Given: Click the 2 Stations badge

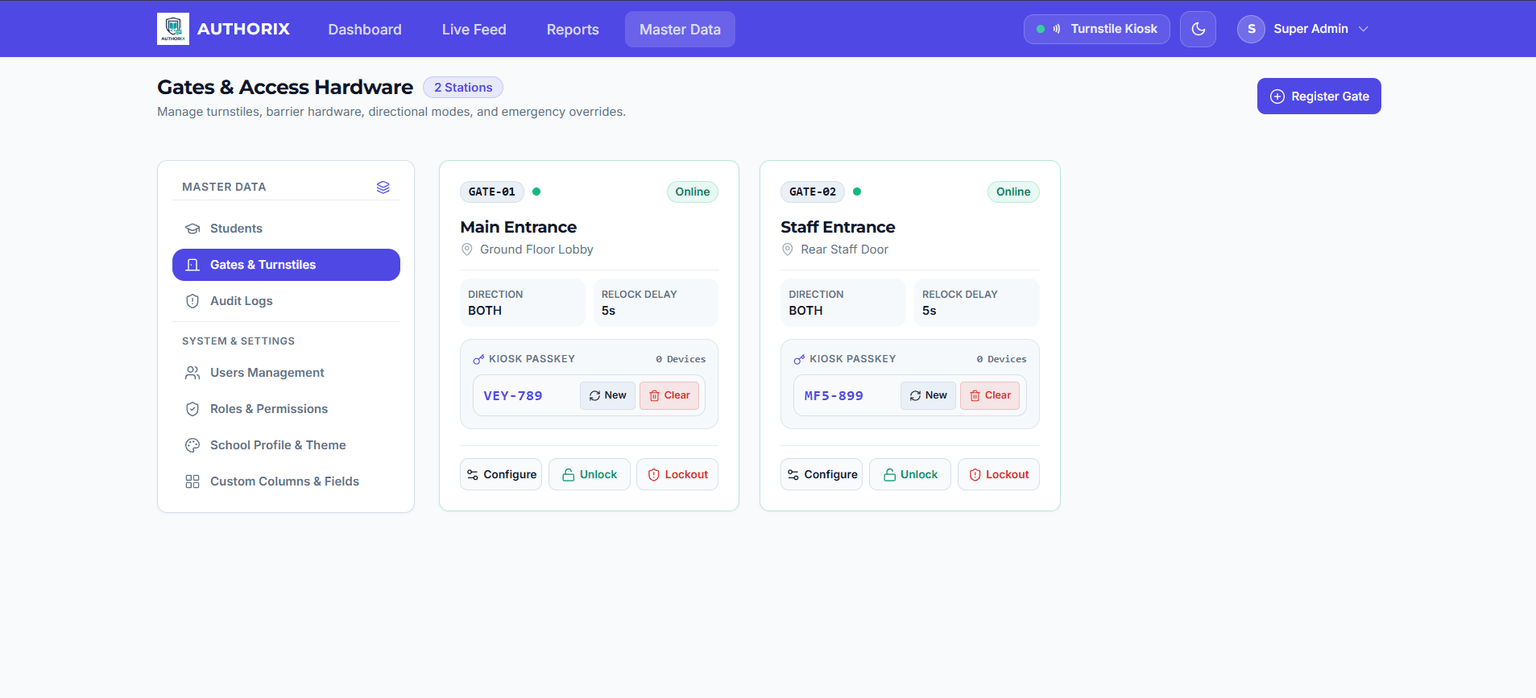Looking at the screenshot, I should (x=463, y=88).
